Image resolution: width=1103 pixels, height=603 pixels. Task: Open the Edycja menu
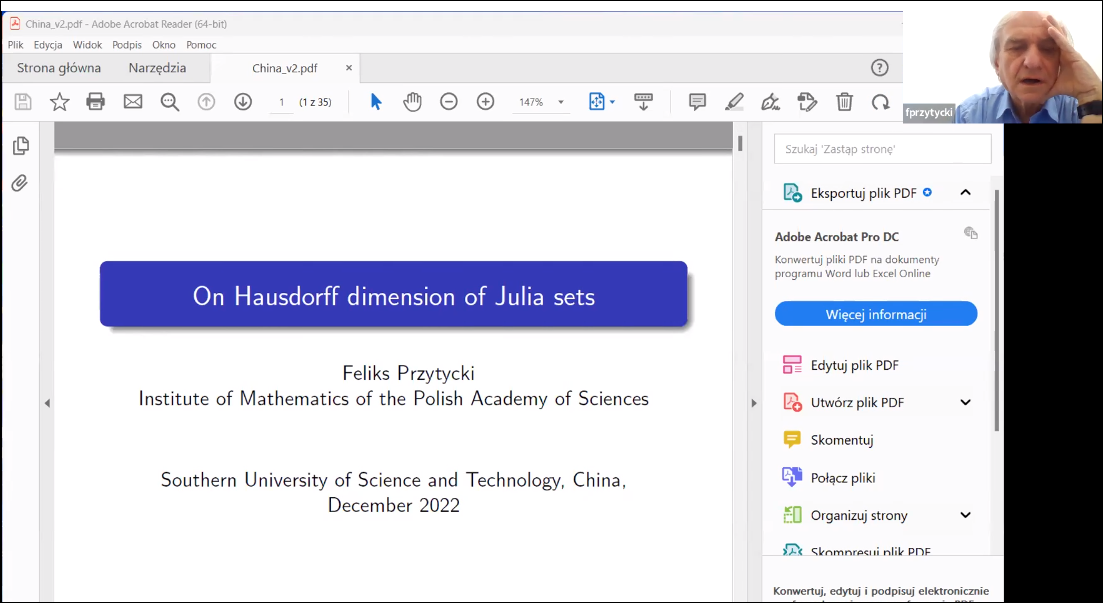coord(48,45)
